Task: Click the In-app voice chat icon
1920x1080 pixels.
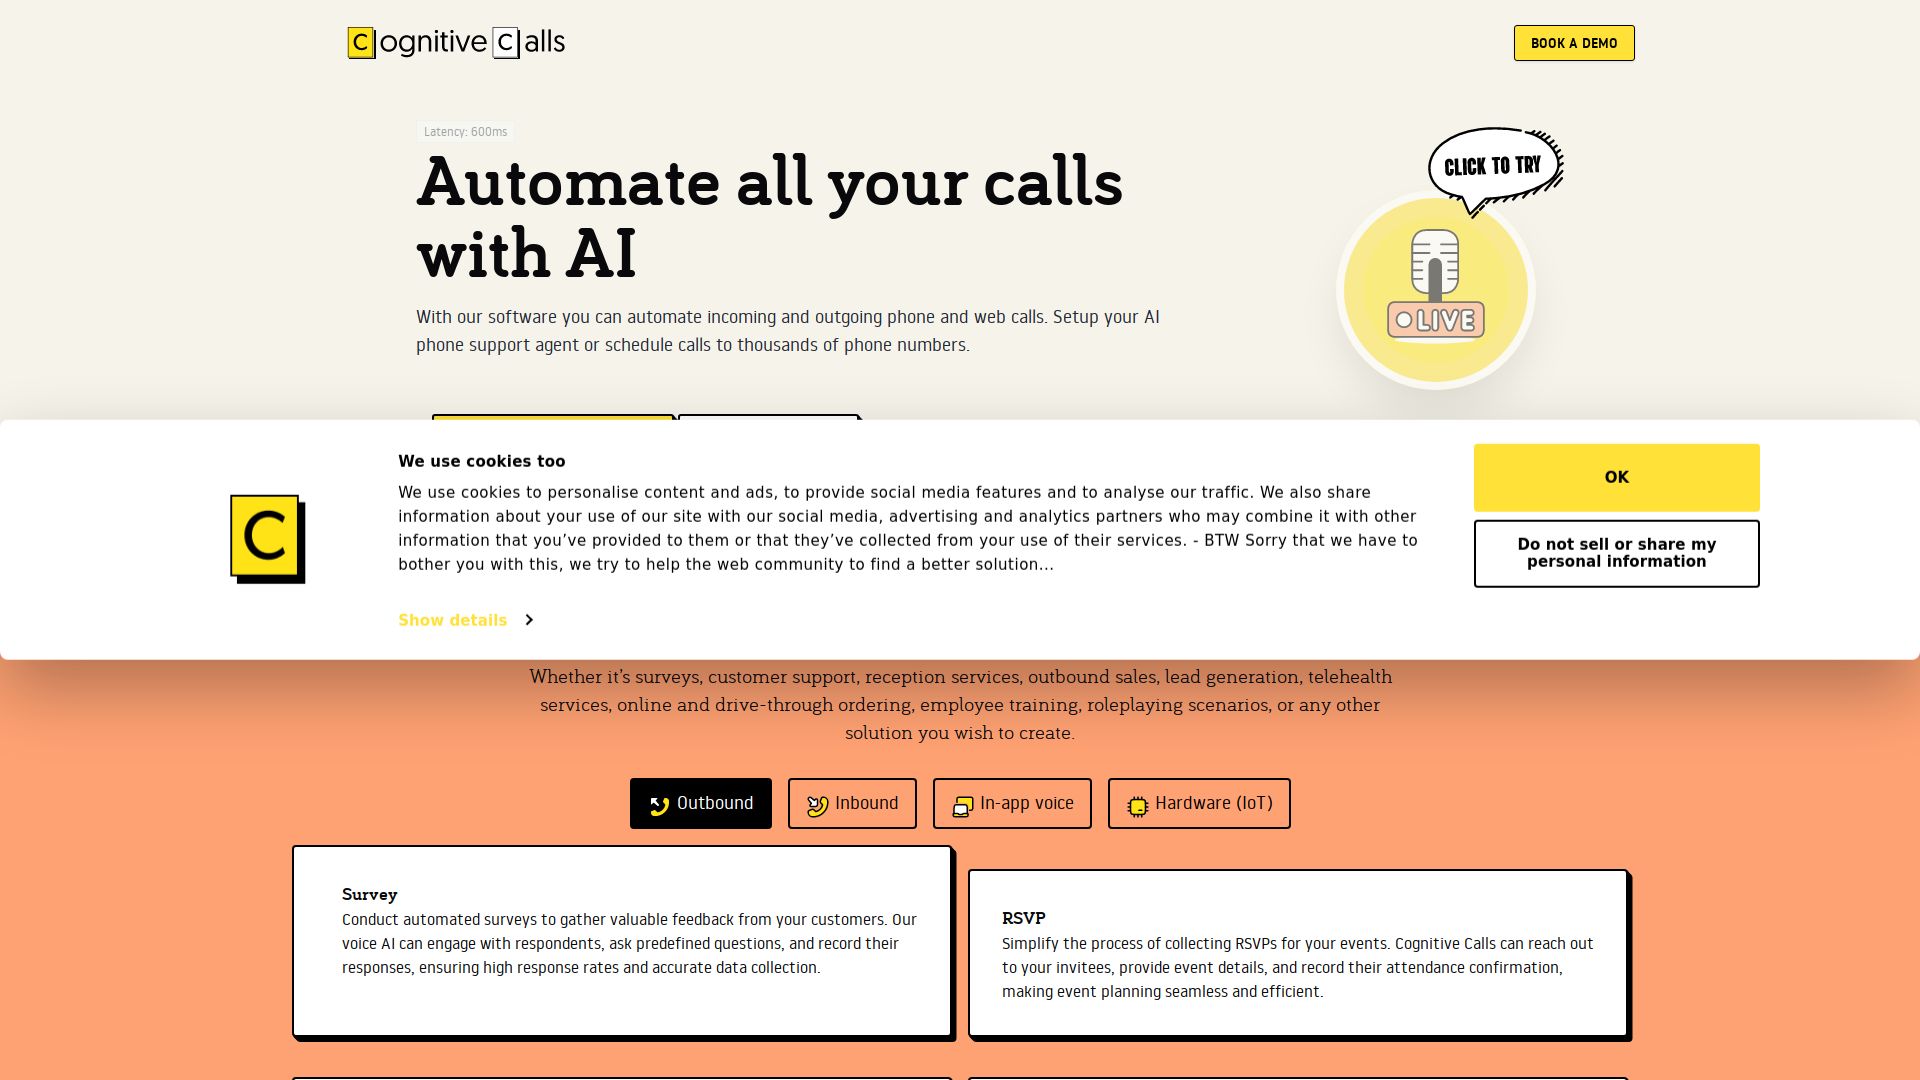Action: [x=962, y=806]
